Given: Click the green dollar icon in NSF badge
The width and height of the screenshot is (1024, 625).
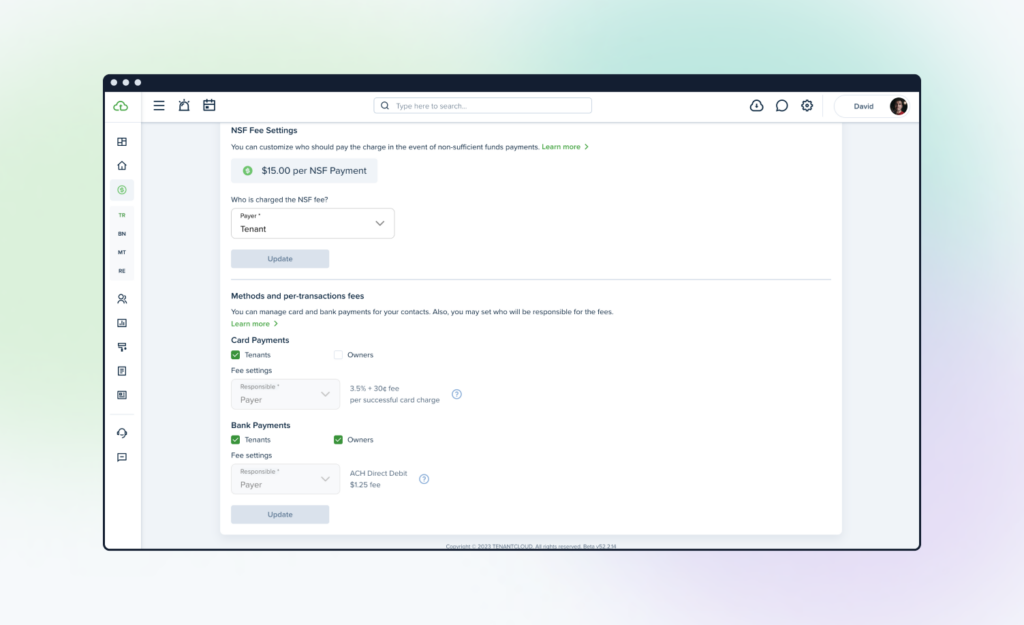Looking at the screenshot, I should tap(248, 170).
